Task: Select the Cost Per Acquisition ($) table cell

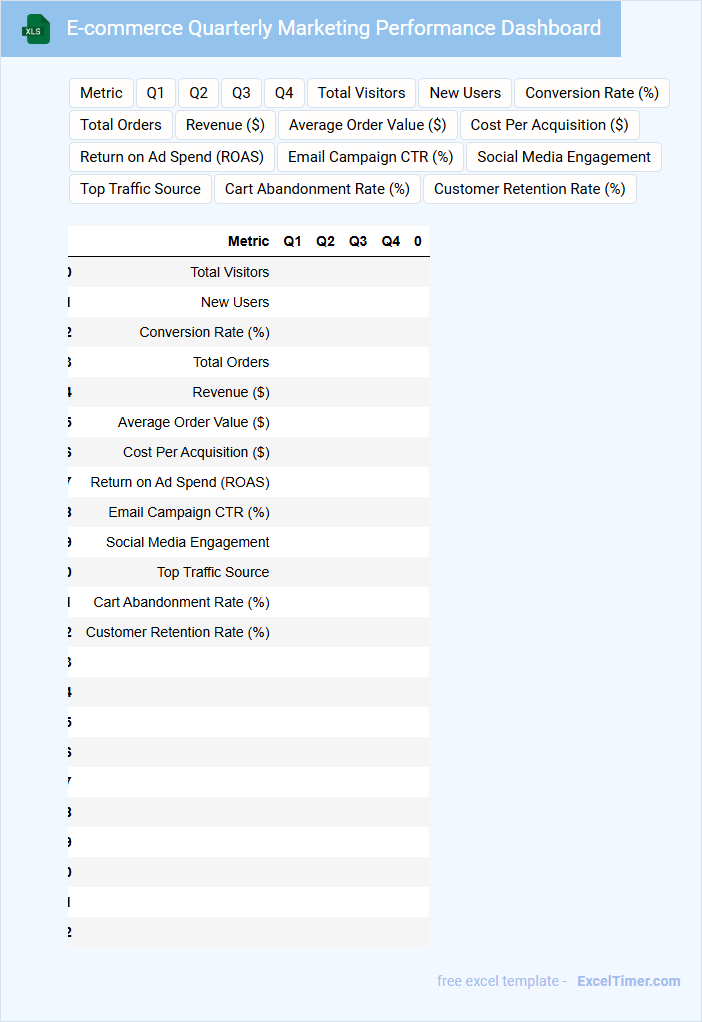Action: point(196,452)
